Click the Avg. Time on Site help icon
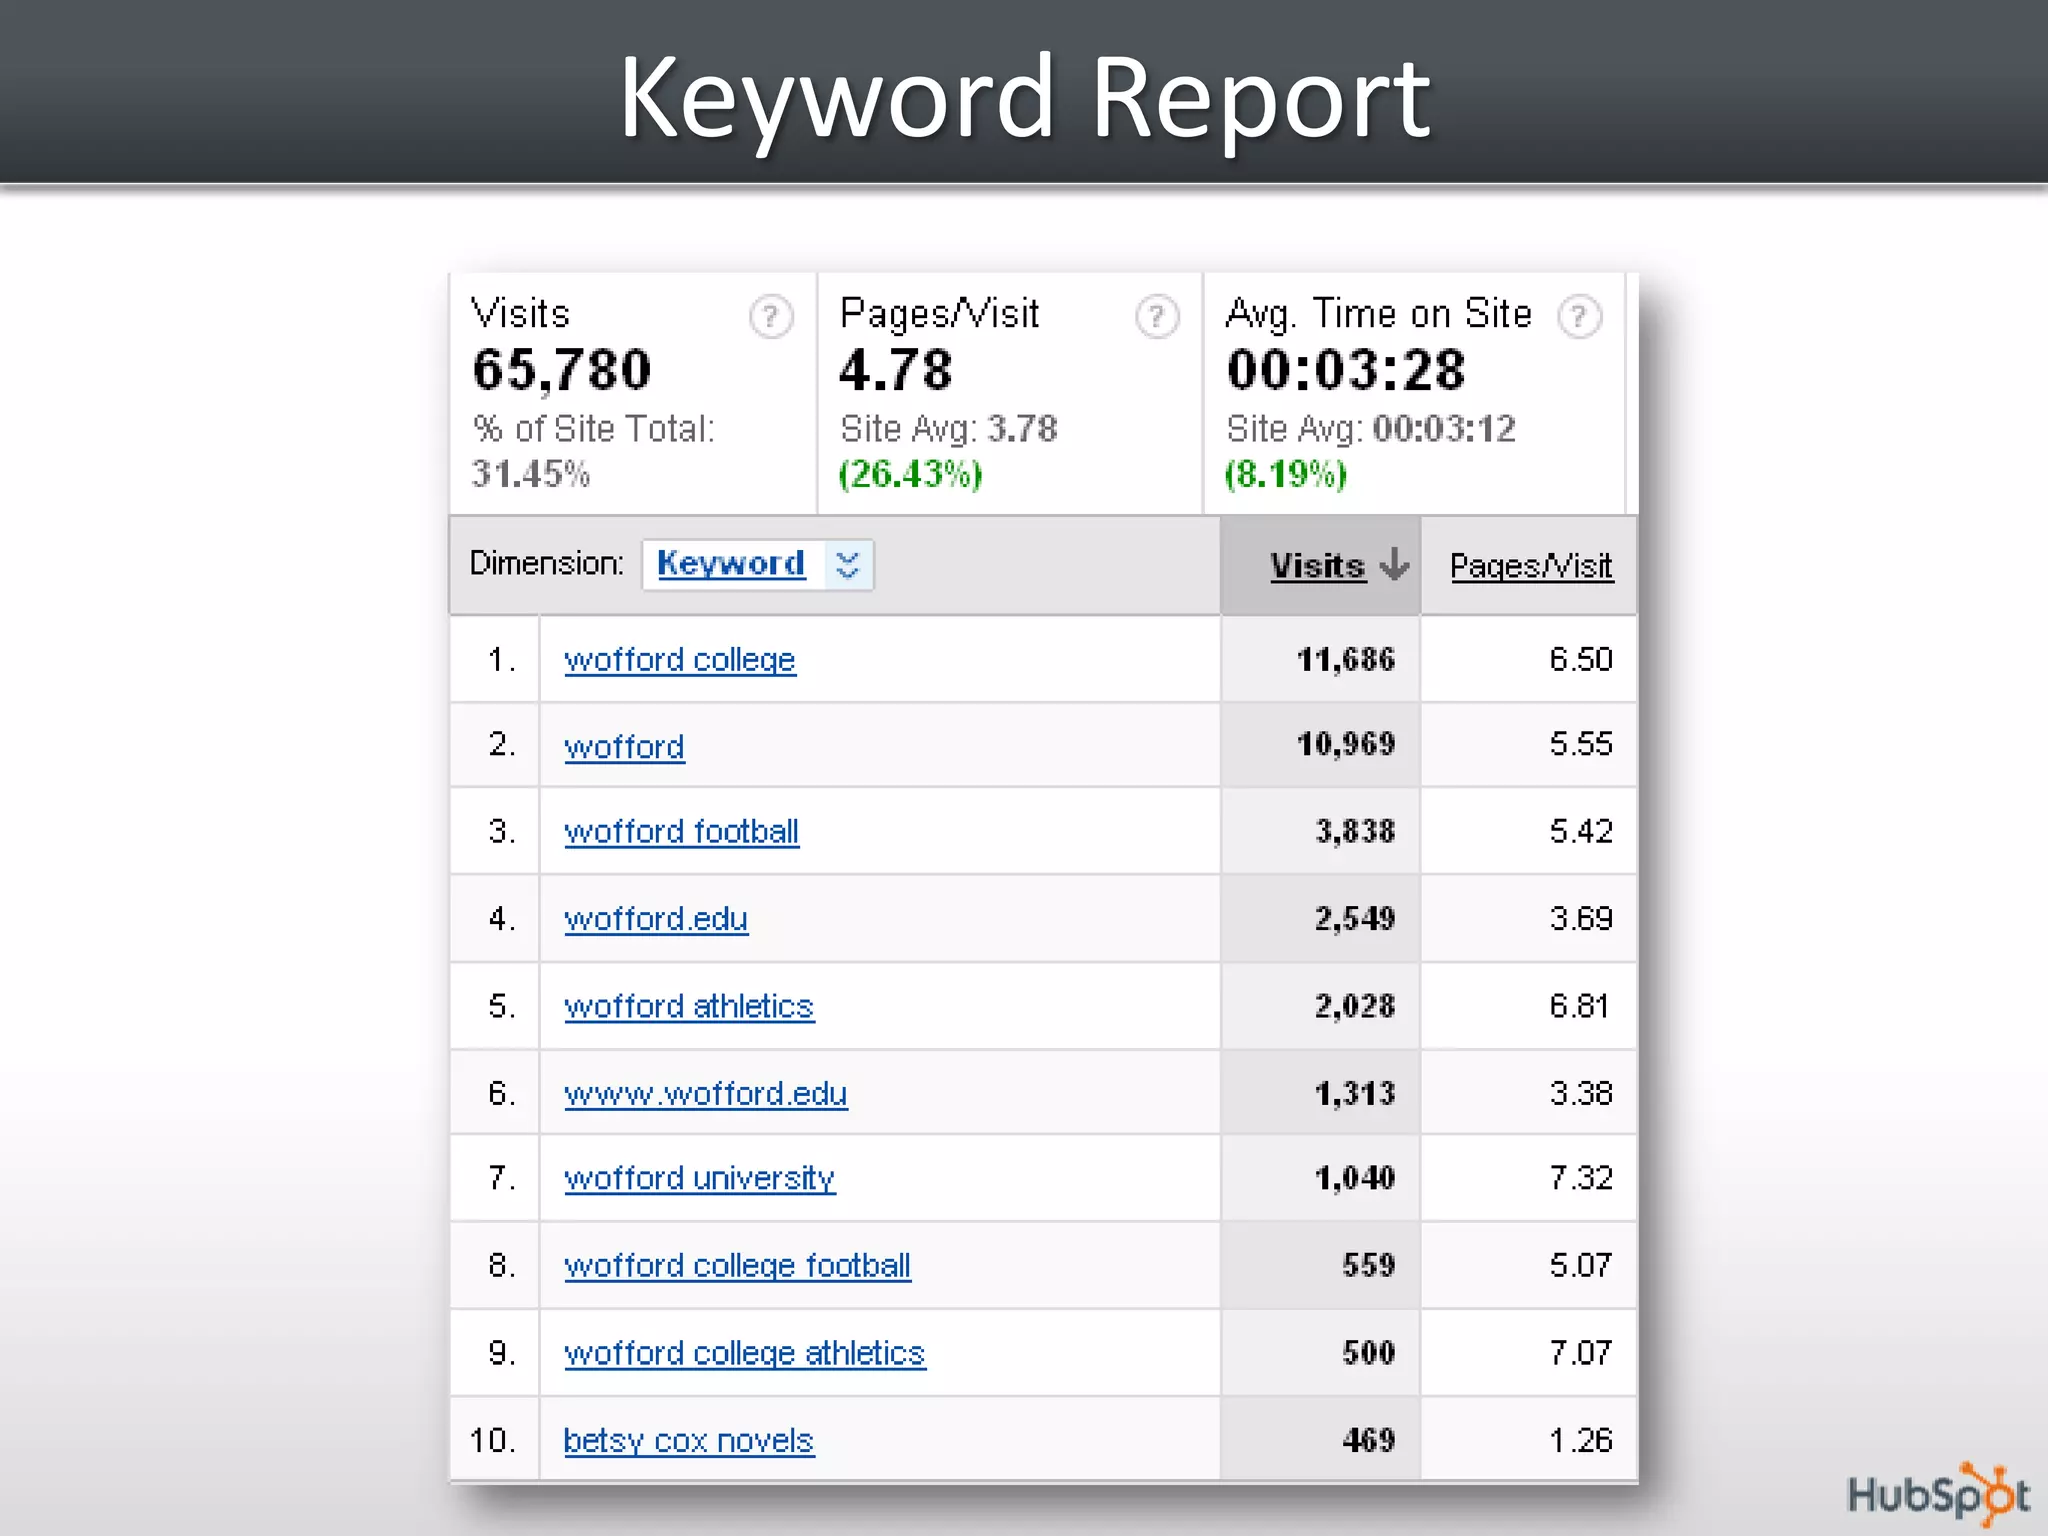2048x1536 pixels. 1580,317
